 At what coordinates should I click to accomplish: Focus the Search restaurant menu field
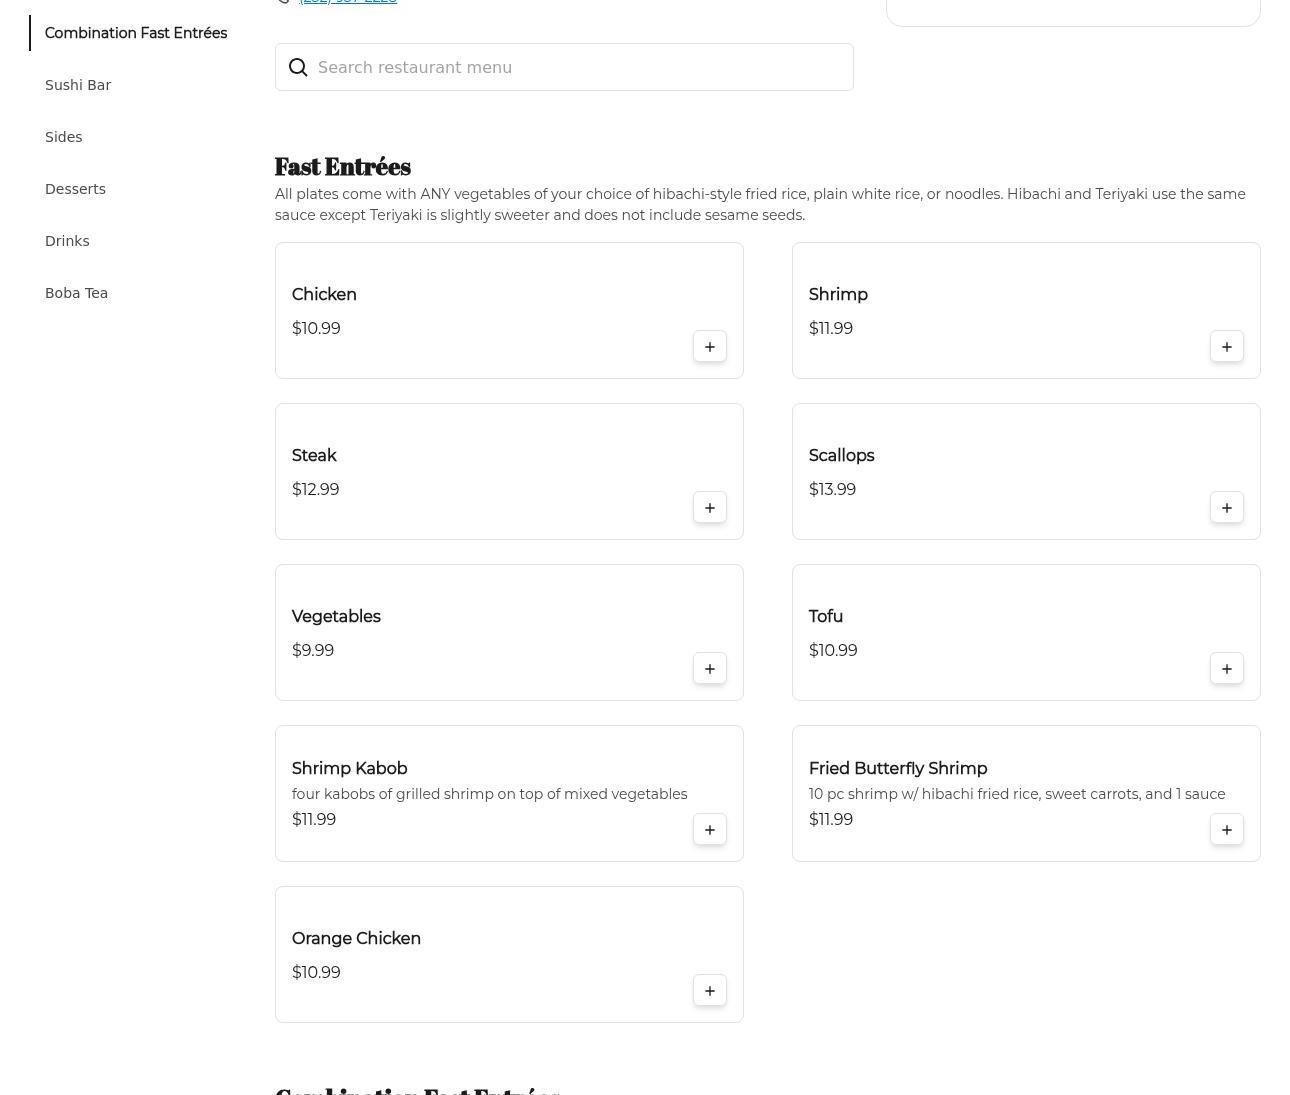point(580,67)
